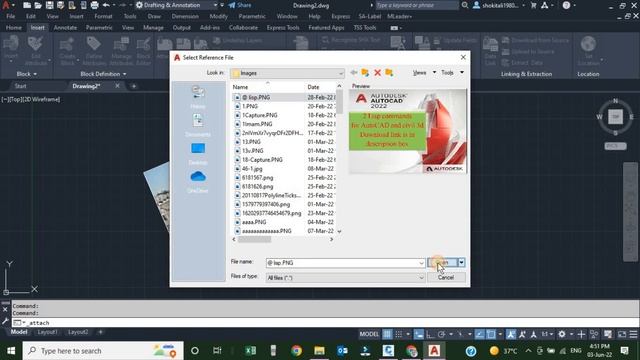Toggle dynamic input in status bar
This screenshot has width=640, height=360.
[x=419, y=334]
